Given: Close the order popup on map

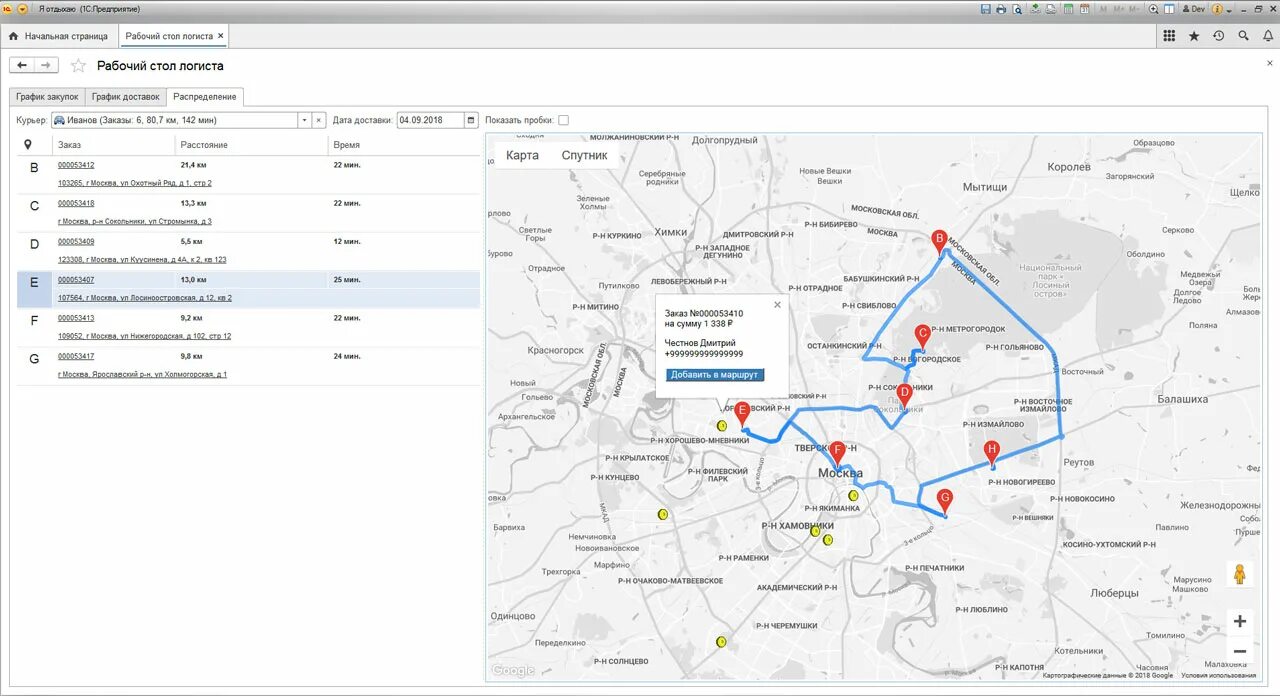Looking at the screenshot, I should coord(777,305).
